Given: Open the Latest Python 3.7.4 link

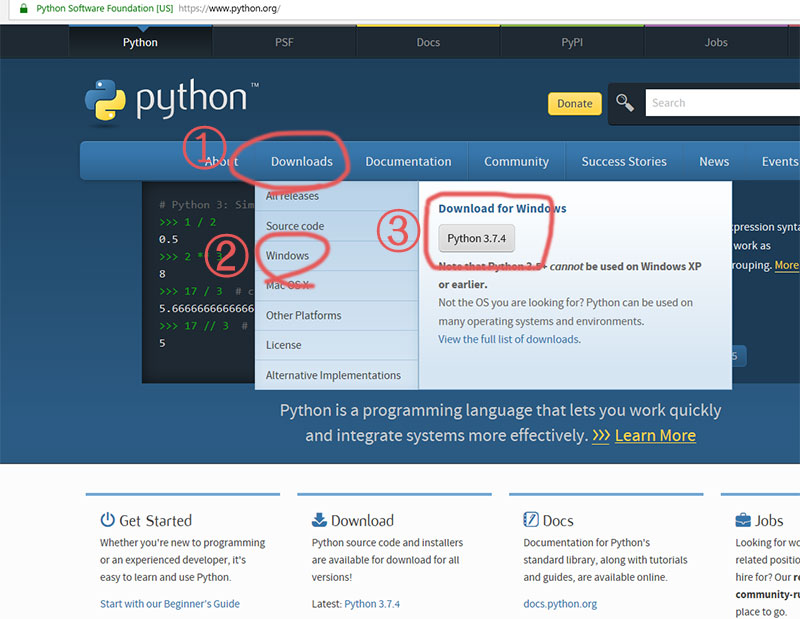Looking at the screenshot, I should coord(372,604).
